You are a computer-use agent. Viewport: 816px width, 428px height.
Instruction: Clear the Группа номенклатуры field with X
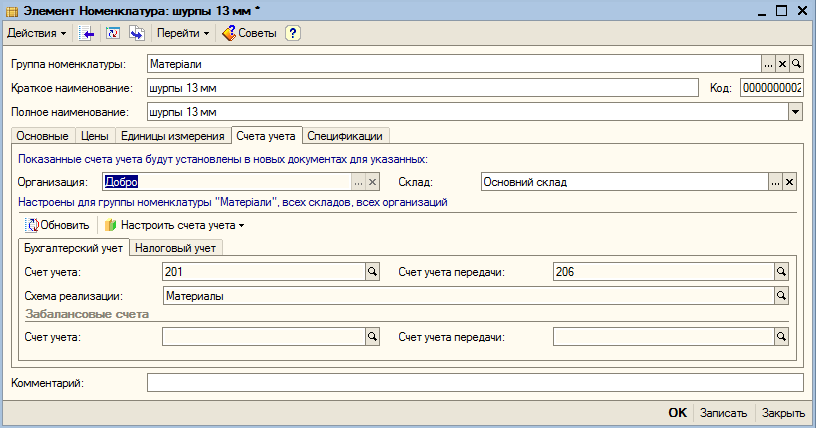click(782, 64)
